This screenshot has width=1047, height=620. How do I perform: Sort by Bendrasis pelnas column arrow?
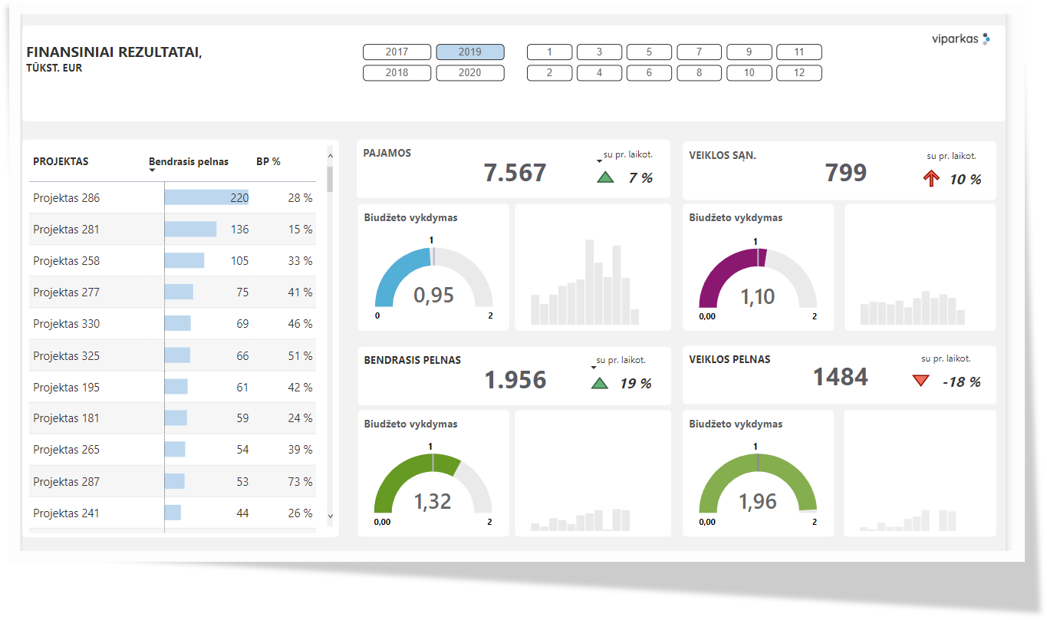click(x=153, y=171)
